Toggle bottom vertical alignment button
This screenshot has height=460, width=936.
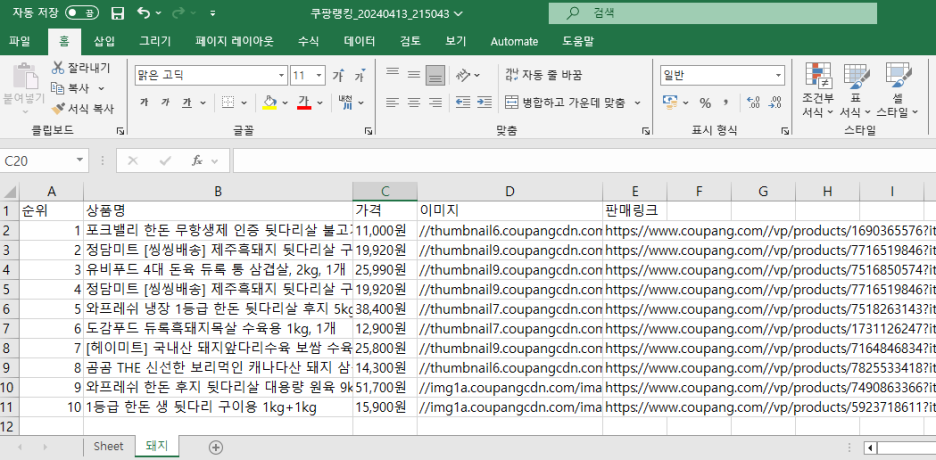tap(435, 75)
